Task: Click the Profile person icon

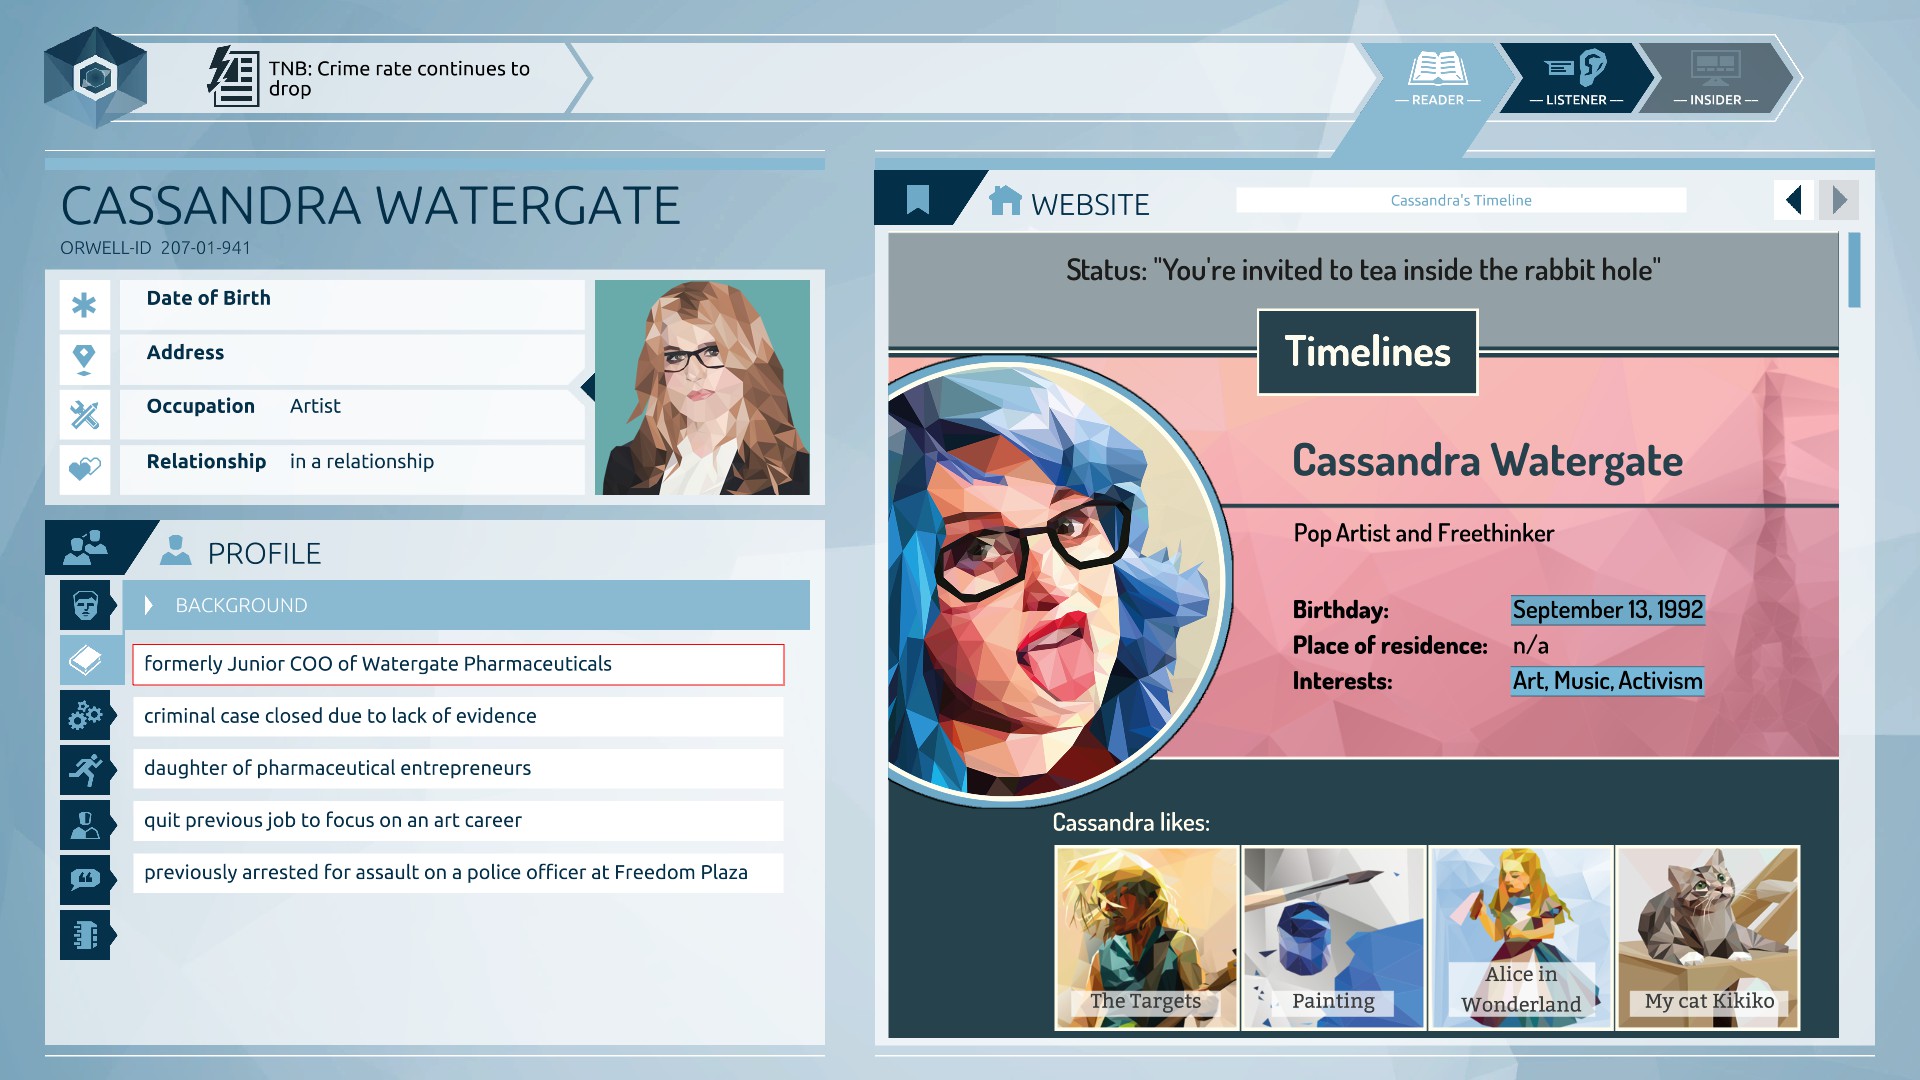Action: [176, 550]
